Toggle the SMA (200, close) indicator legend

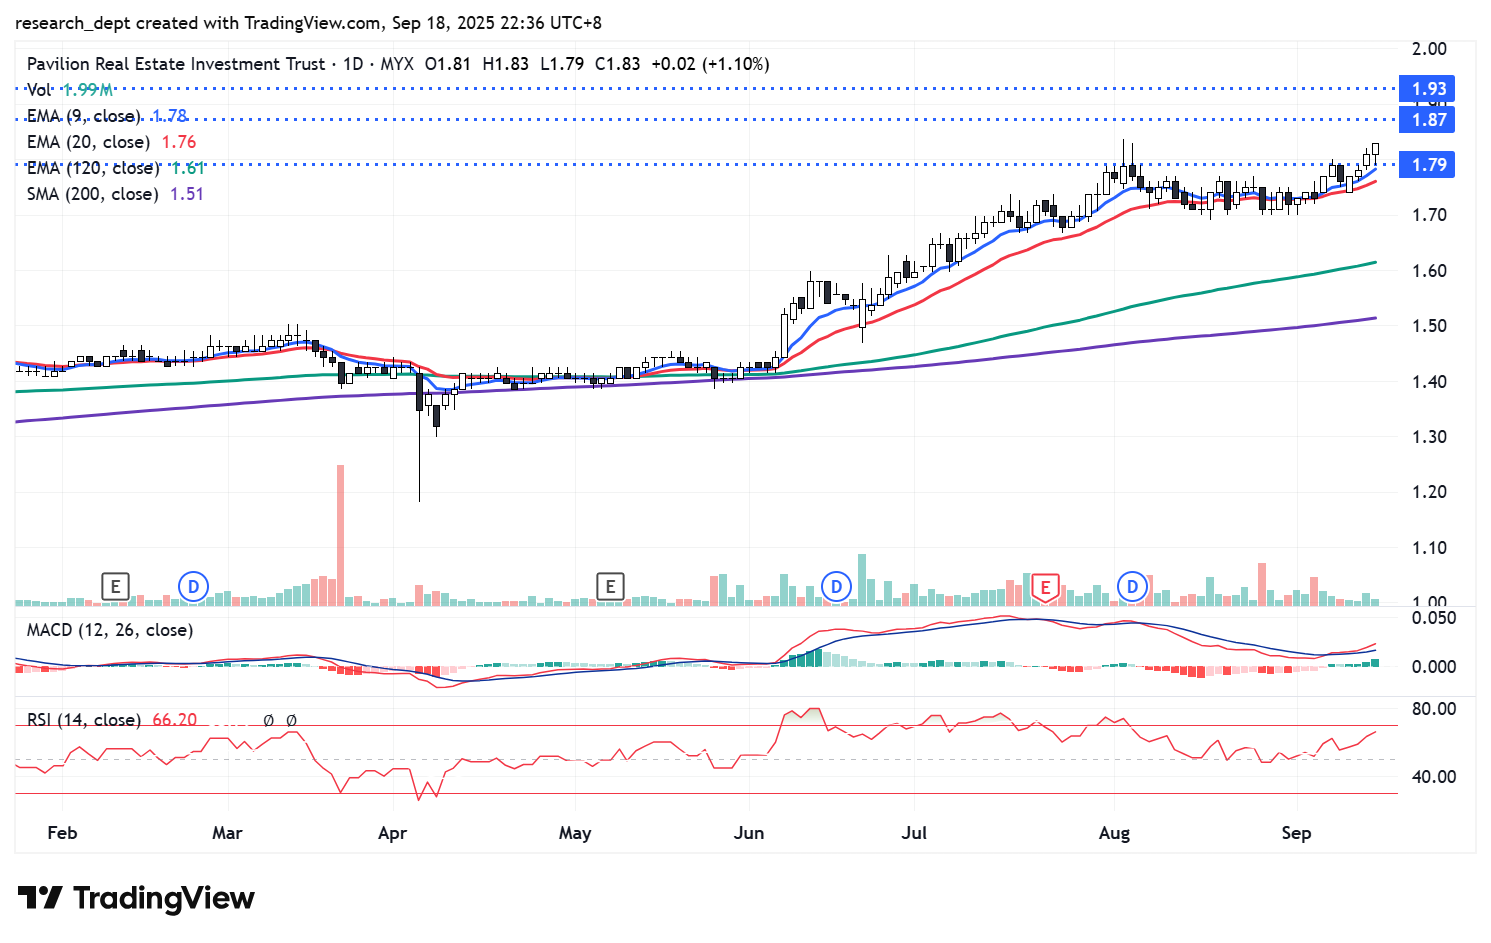[92, 194]
